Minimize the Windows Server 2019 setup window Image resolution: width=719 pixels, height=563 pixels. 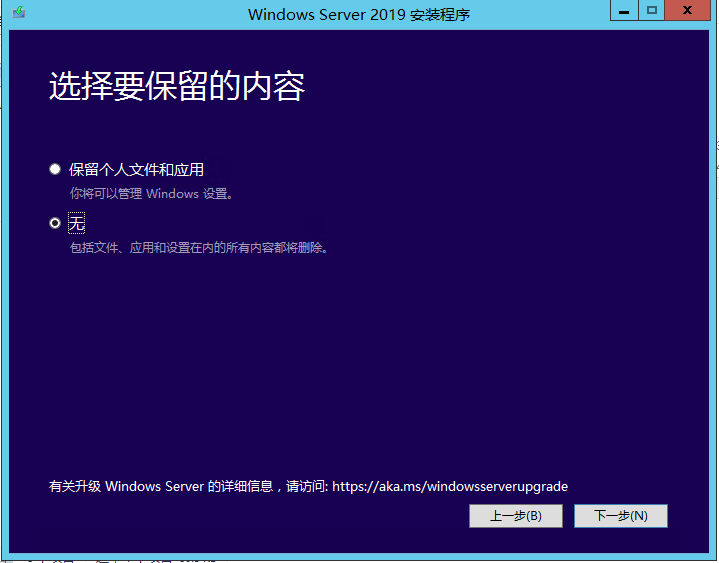click(x=624, y=11)
